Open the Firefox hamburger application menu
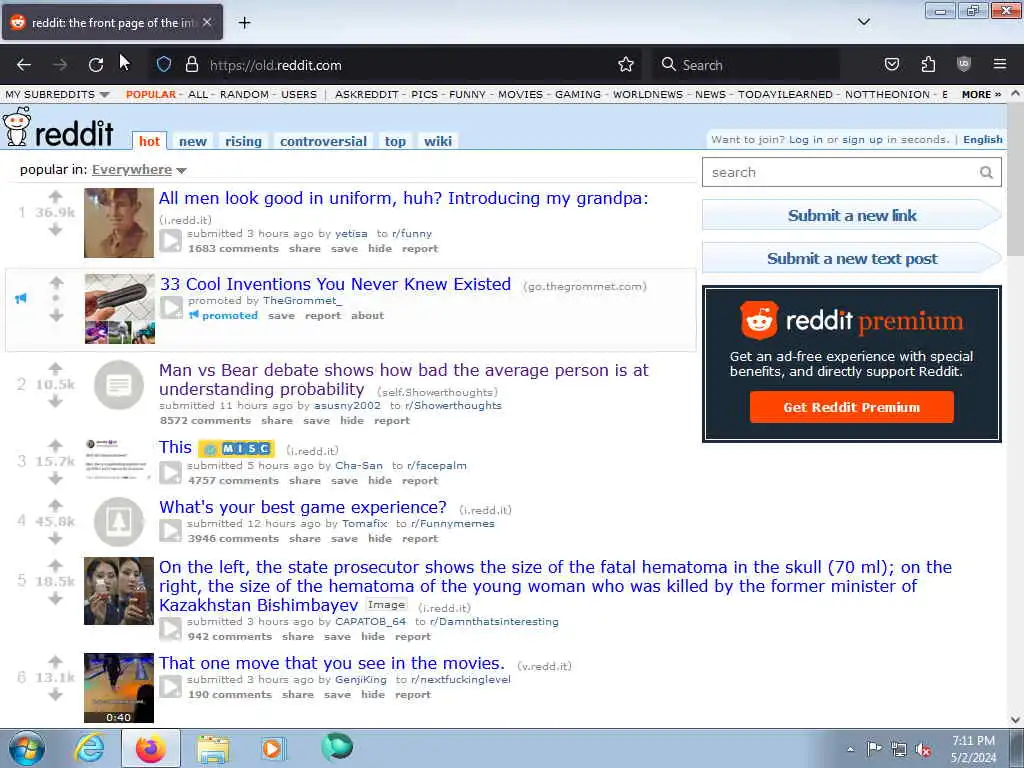 tap(1000, 64)
